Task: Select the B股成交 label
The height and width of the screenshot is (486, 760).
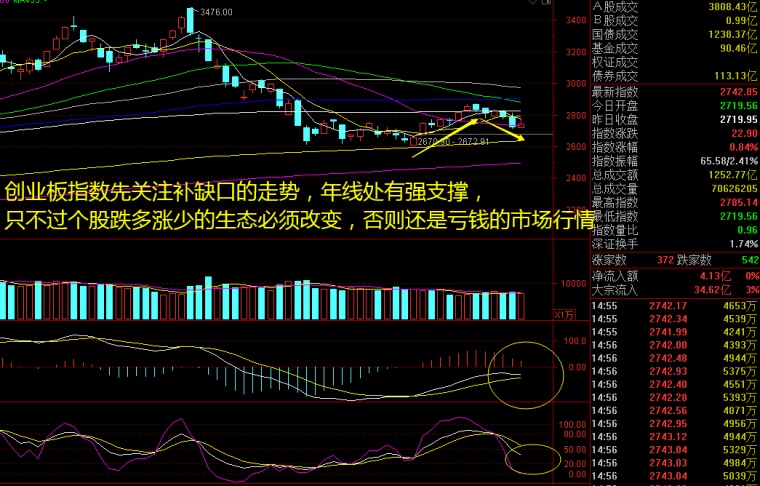Action: (x=615, y=20)
